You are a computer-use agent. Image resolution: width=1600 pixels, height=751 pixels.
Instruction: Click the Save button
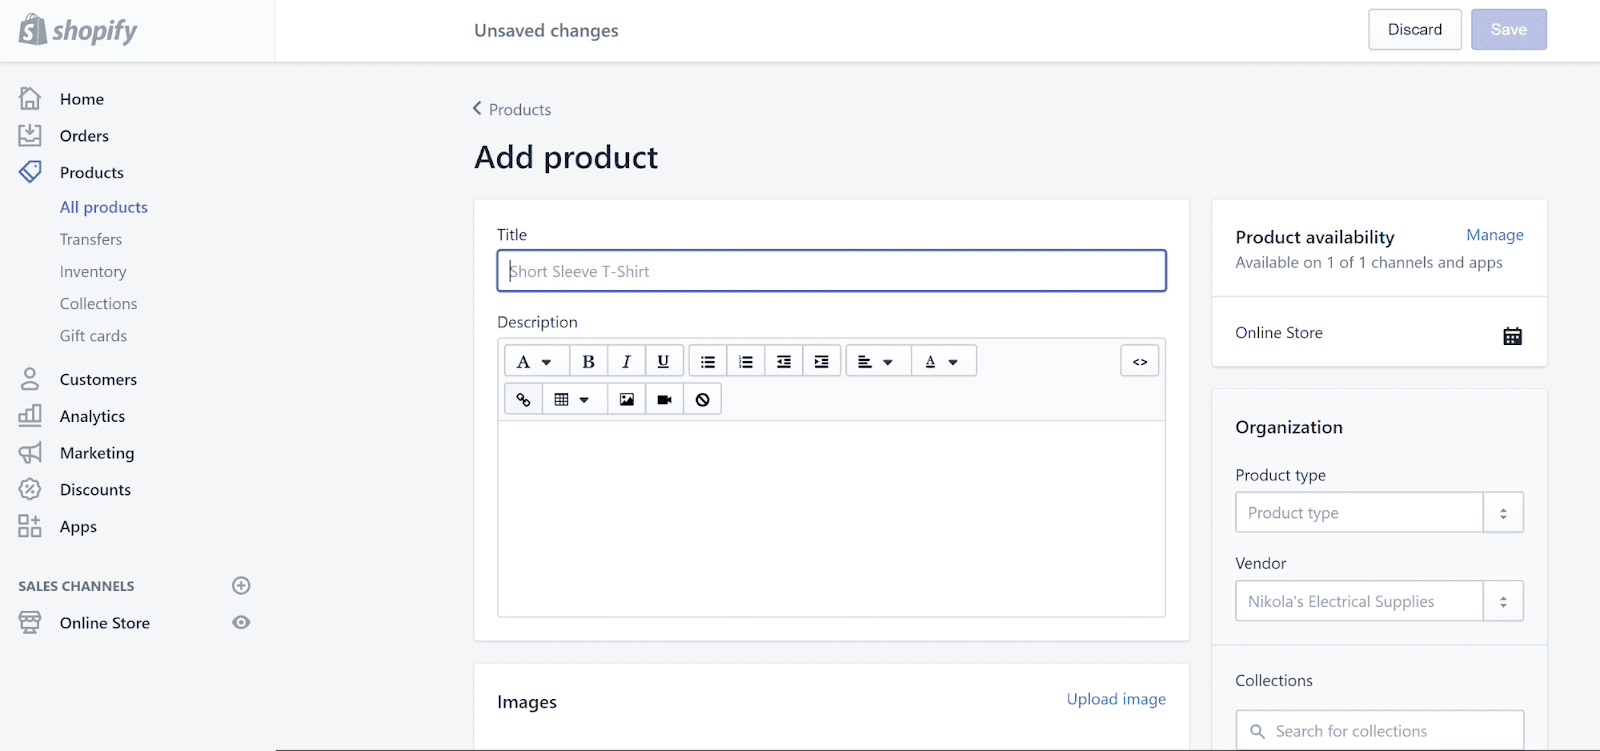[1509, 30]
